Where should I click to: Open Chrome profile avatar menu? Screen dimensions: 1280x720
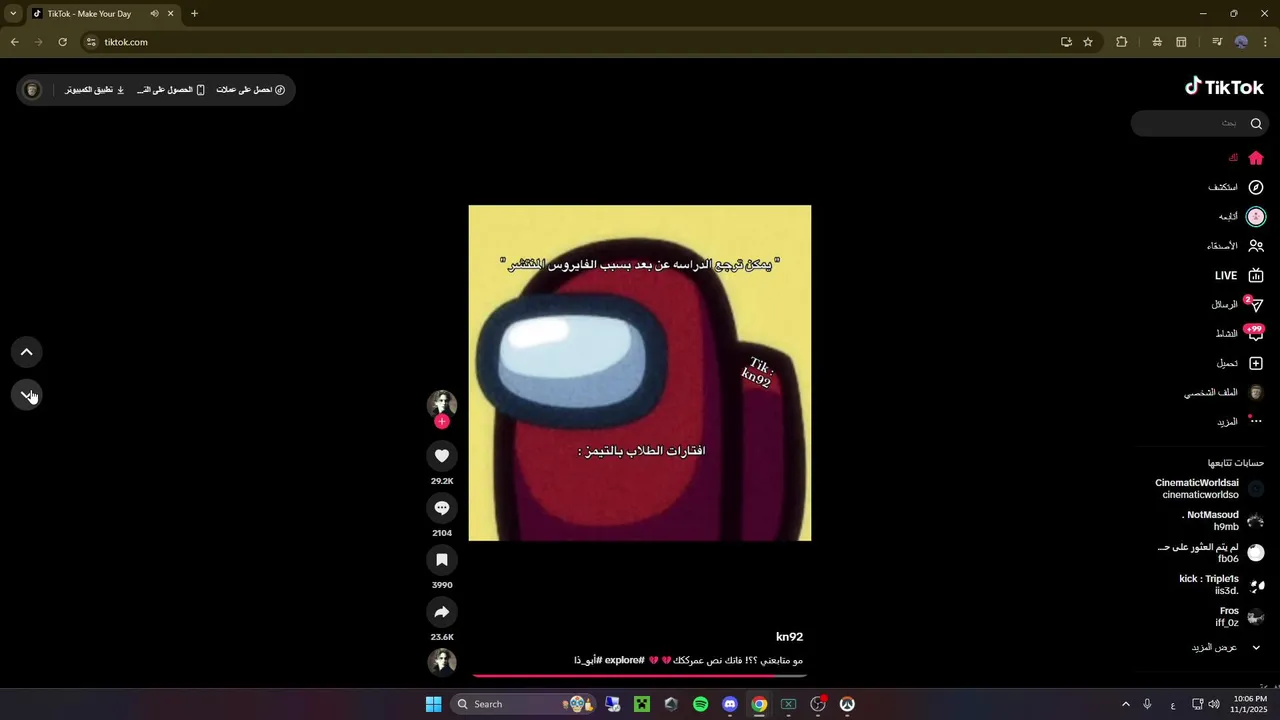1241,42
